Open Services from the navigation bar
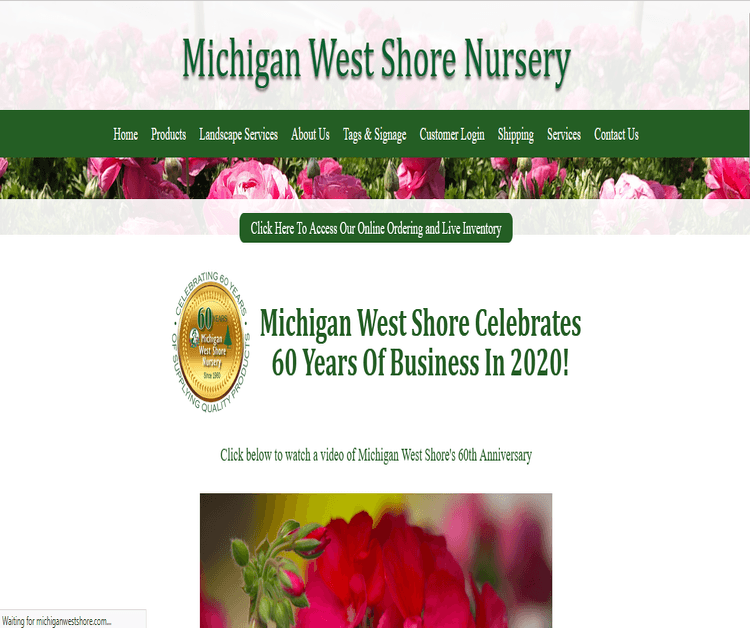The height and width of the screenshot is (628, 750). coord(564,134)
